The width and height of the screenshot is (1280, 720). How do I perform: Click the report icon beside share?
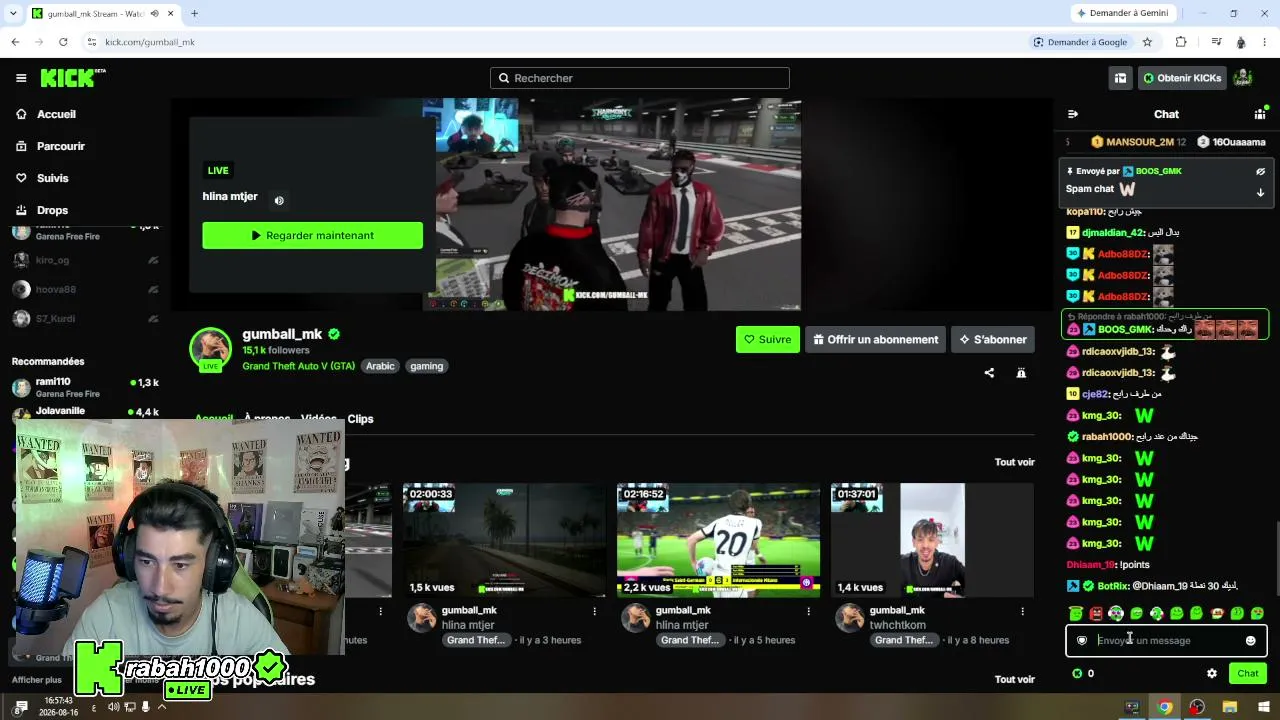point(1021,373)
